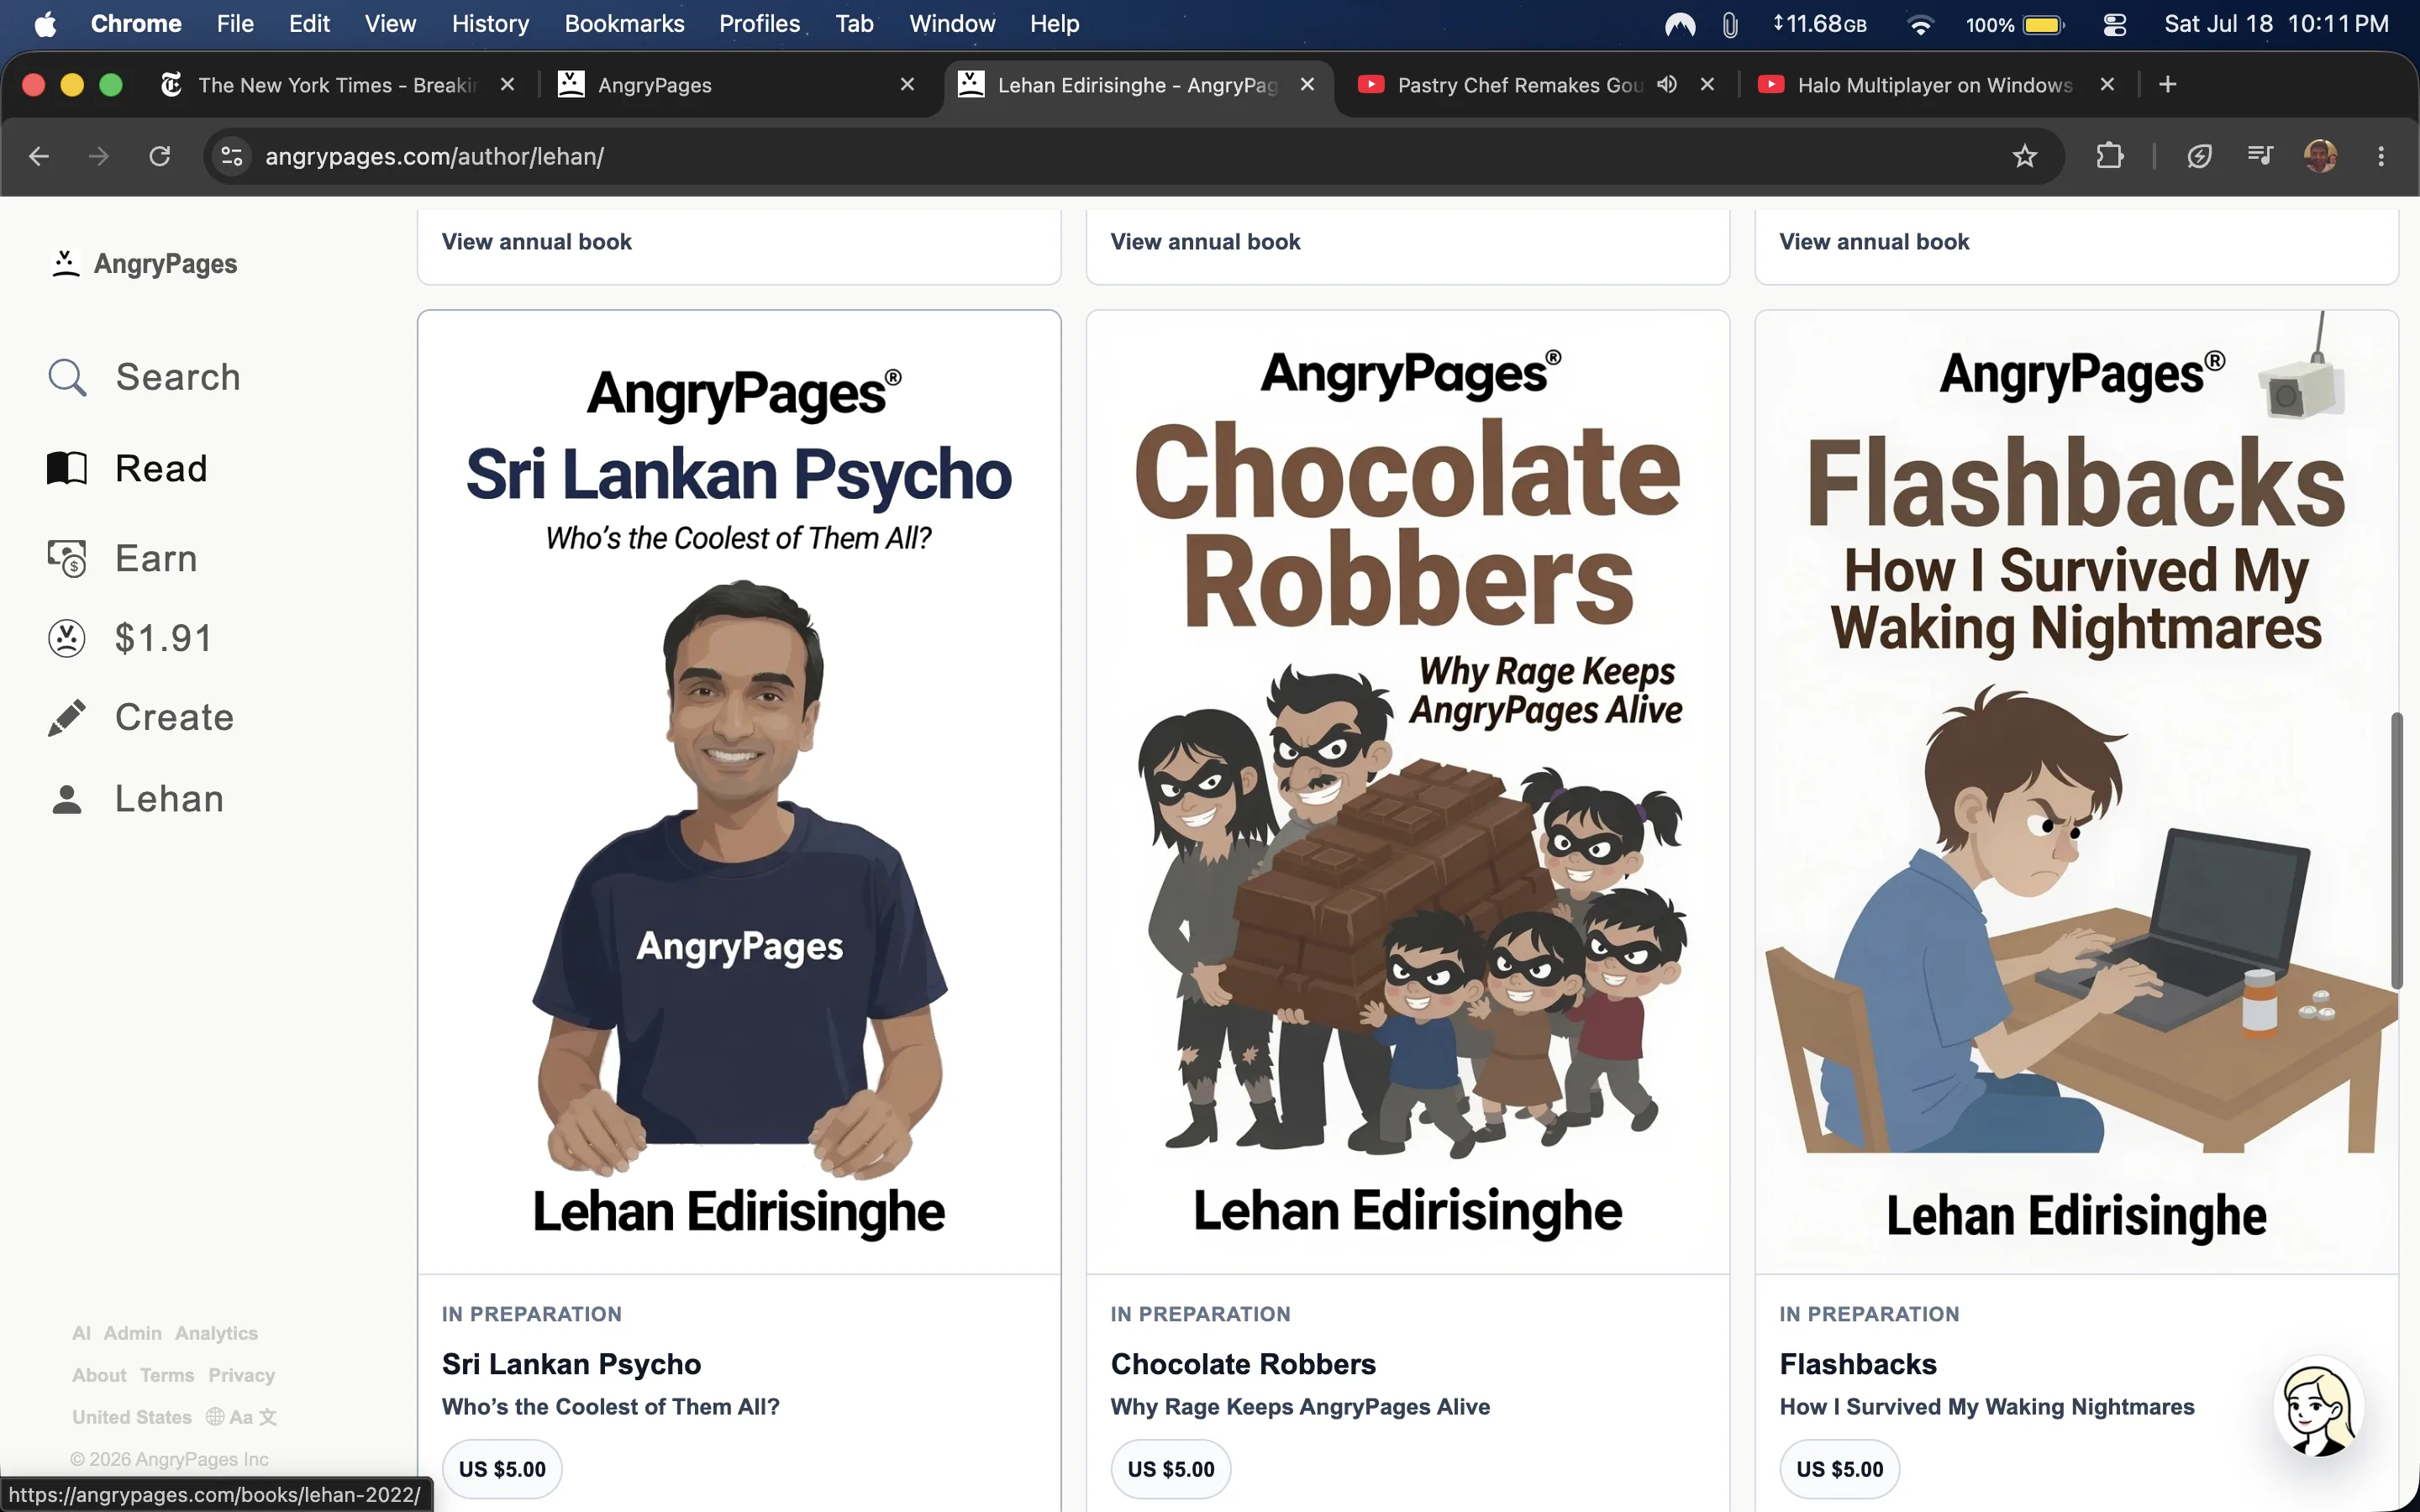Image resolution: width=2420 pixels, height=1512 pixels.
Task: Open the AI footer link
Action: (x=81, y=1333)
